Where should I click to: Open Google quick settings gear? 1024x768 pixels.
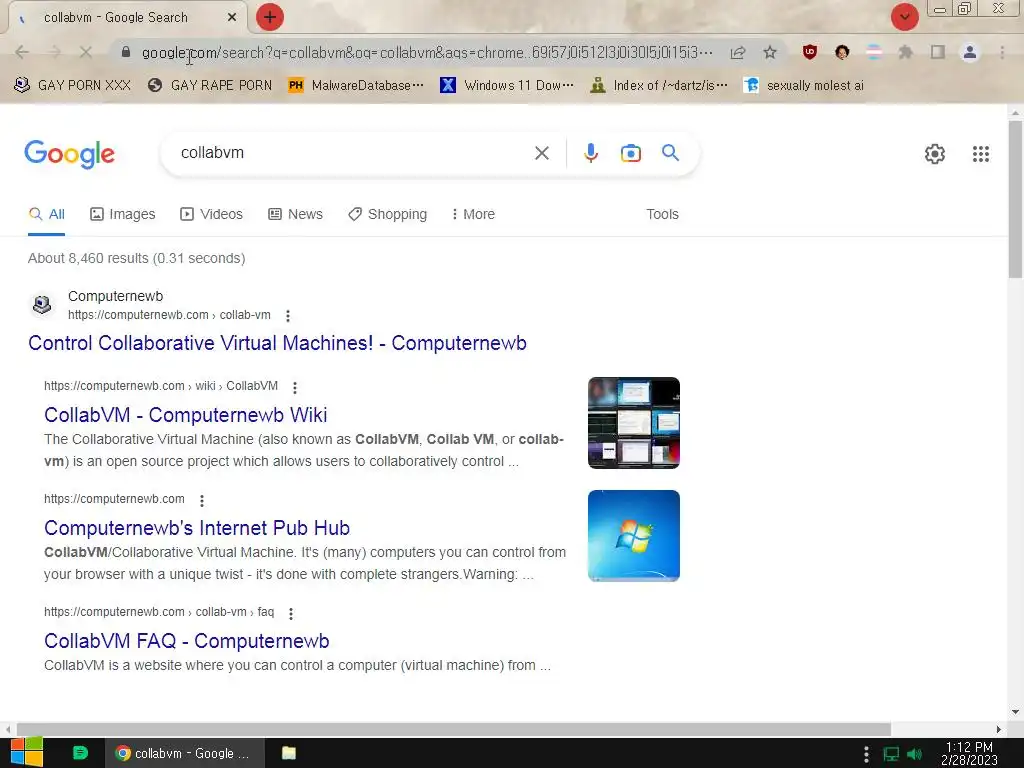click(x=935, y=154)
